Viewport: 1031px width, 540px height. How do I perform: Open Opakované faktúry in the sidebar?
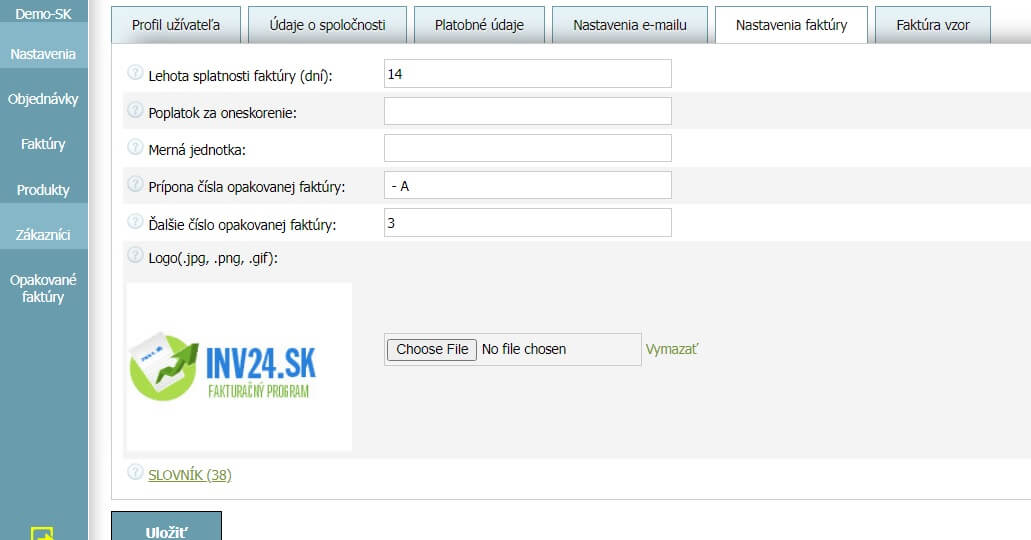[43, 288]
